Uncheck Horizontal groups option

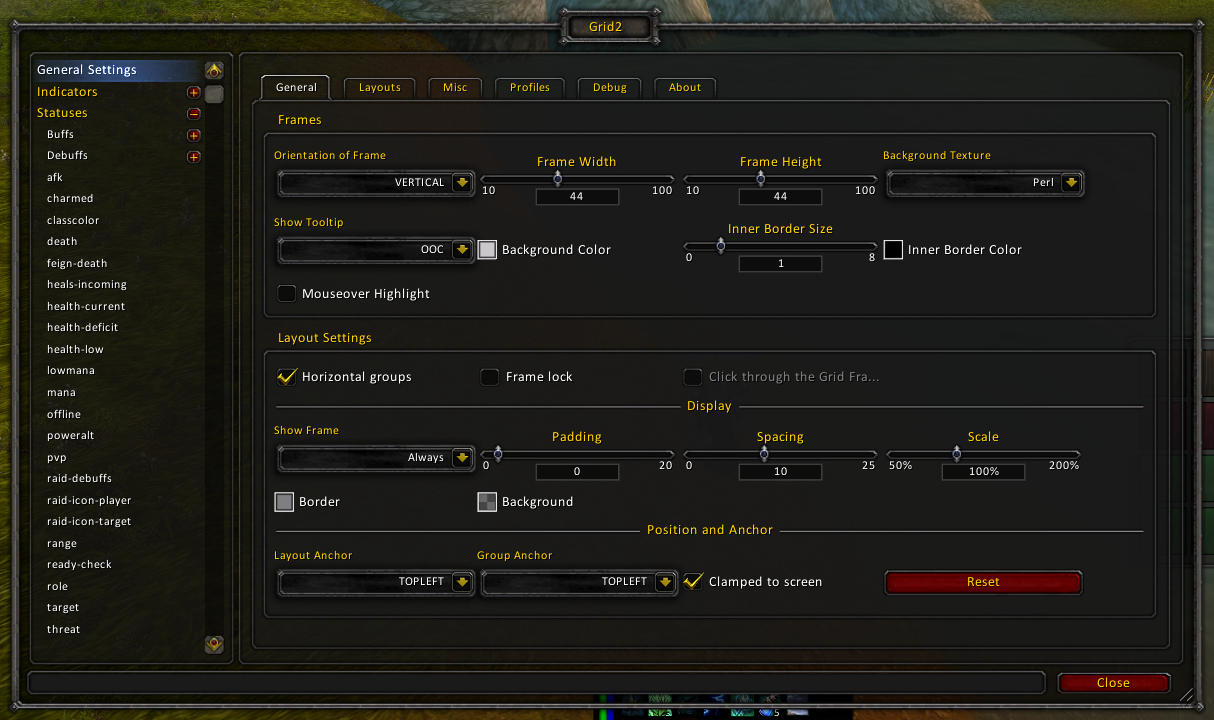pos(287,377)
